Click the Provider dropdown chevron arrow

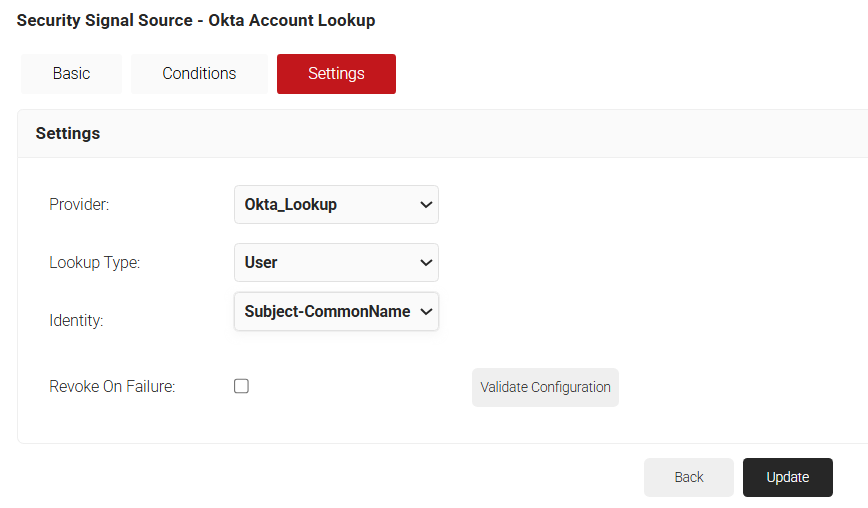(x=426, y=205)
